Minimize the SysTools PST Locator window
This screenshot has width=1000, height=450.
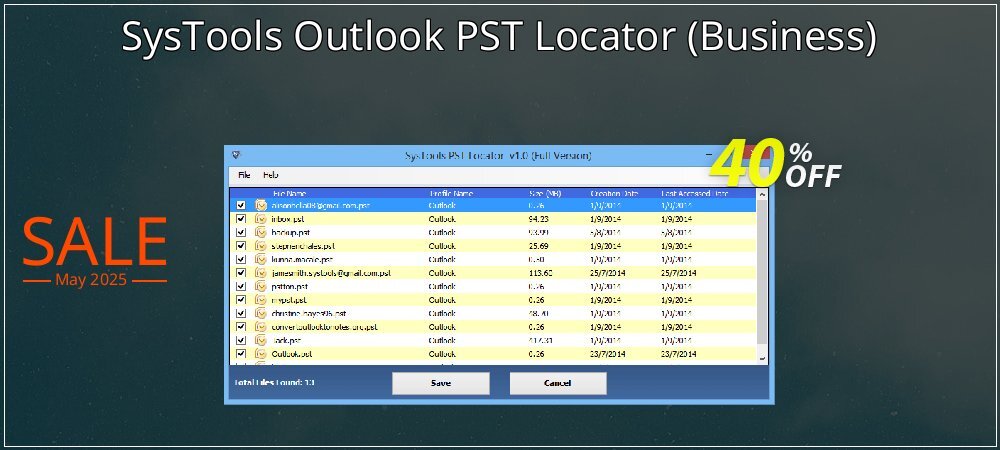[709, 155]
